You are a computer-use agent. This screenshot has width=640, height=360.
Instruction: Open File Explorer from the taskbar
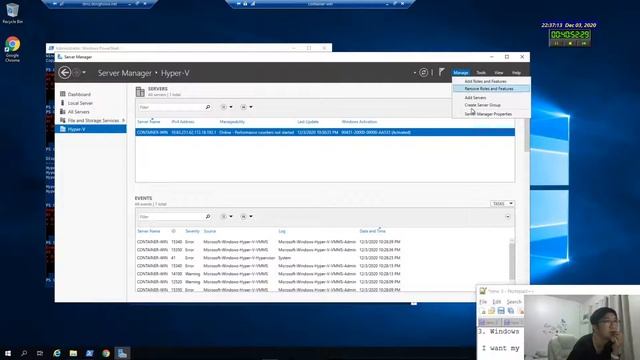(x=73, y=353)
